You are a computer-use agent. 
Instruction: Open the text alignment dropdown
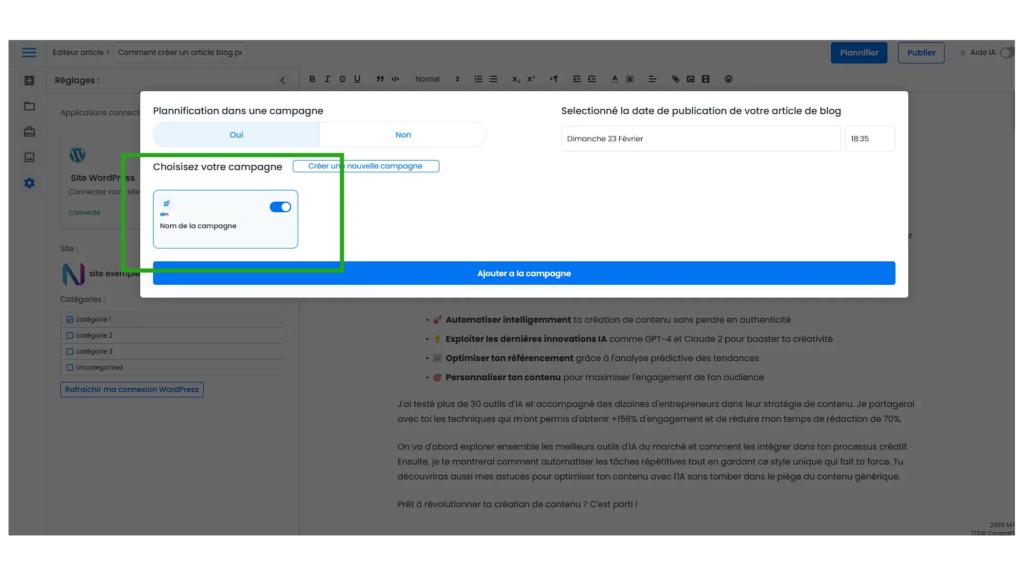pos(652,79)
